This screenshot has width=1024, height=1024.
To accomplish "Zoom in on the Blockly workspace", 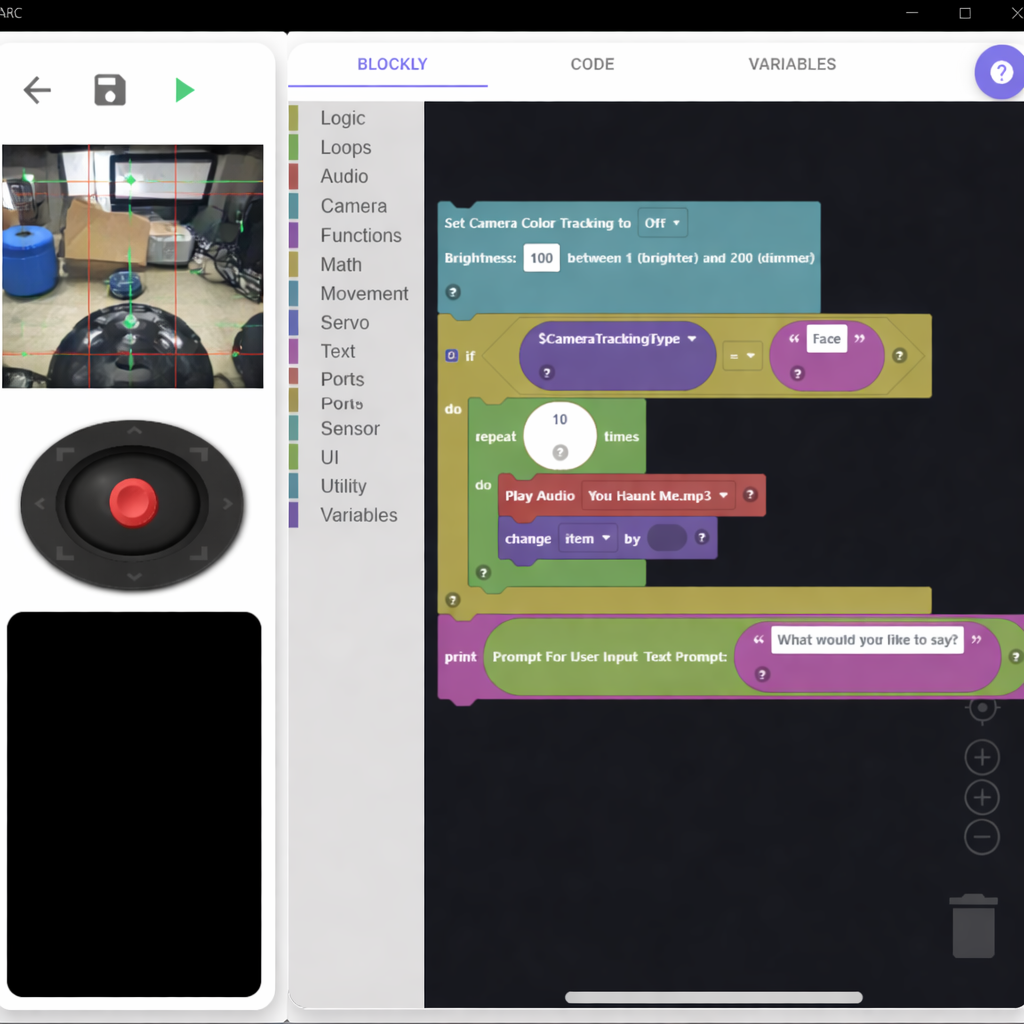I will [x=982, y=757].
